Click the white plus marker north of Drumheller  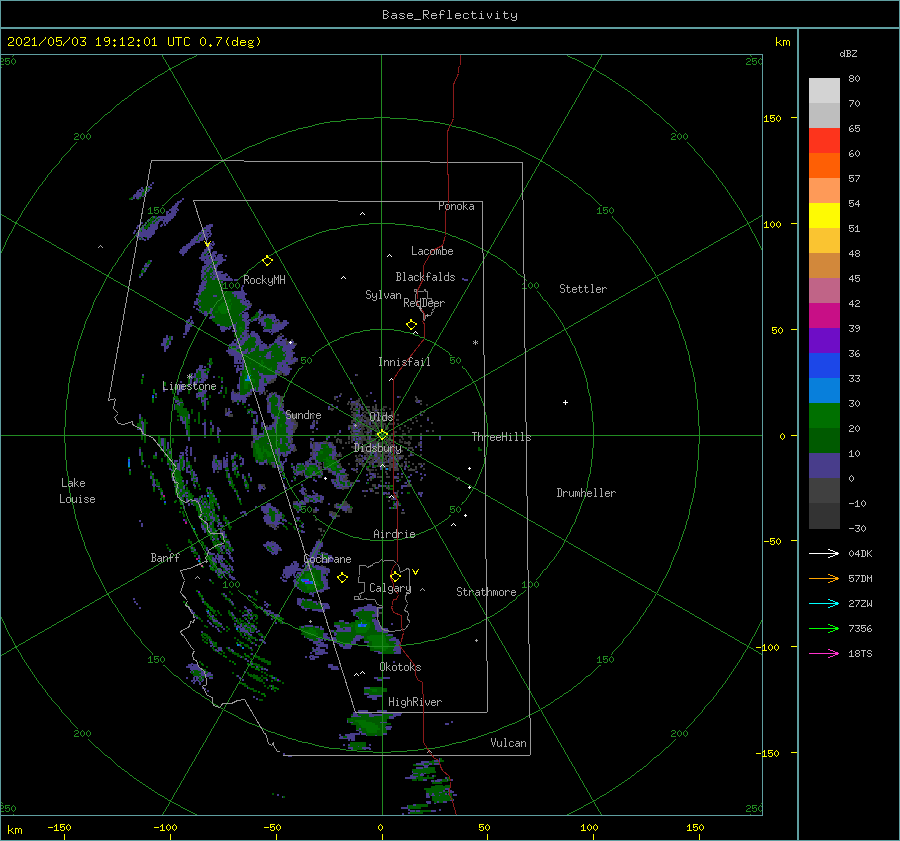click(x=565, y=402)
